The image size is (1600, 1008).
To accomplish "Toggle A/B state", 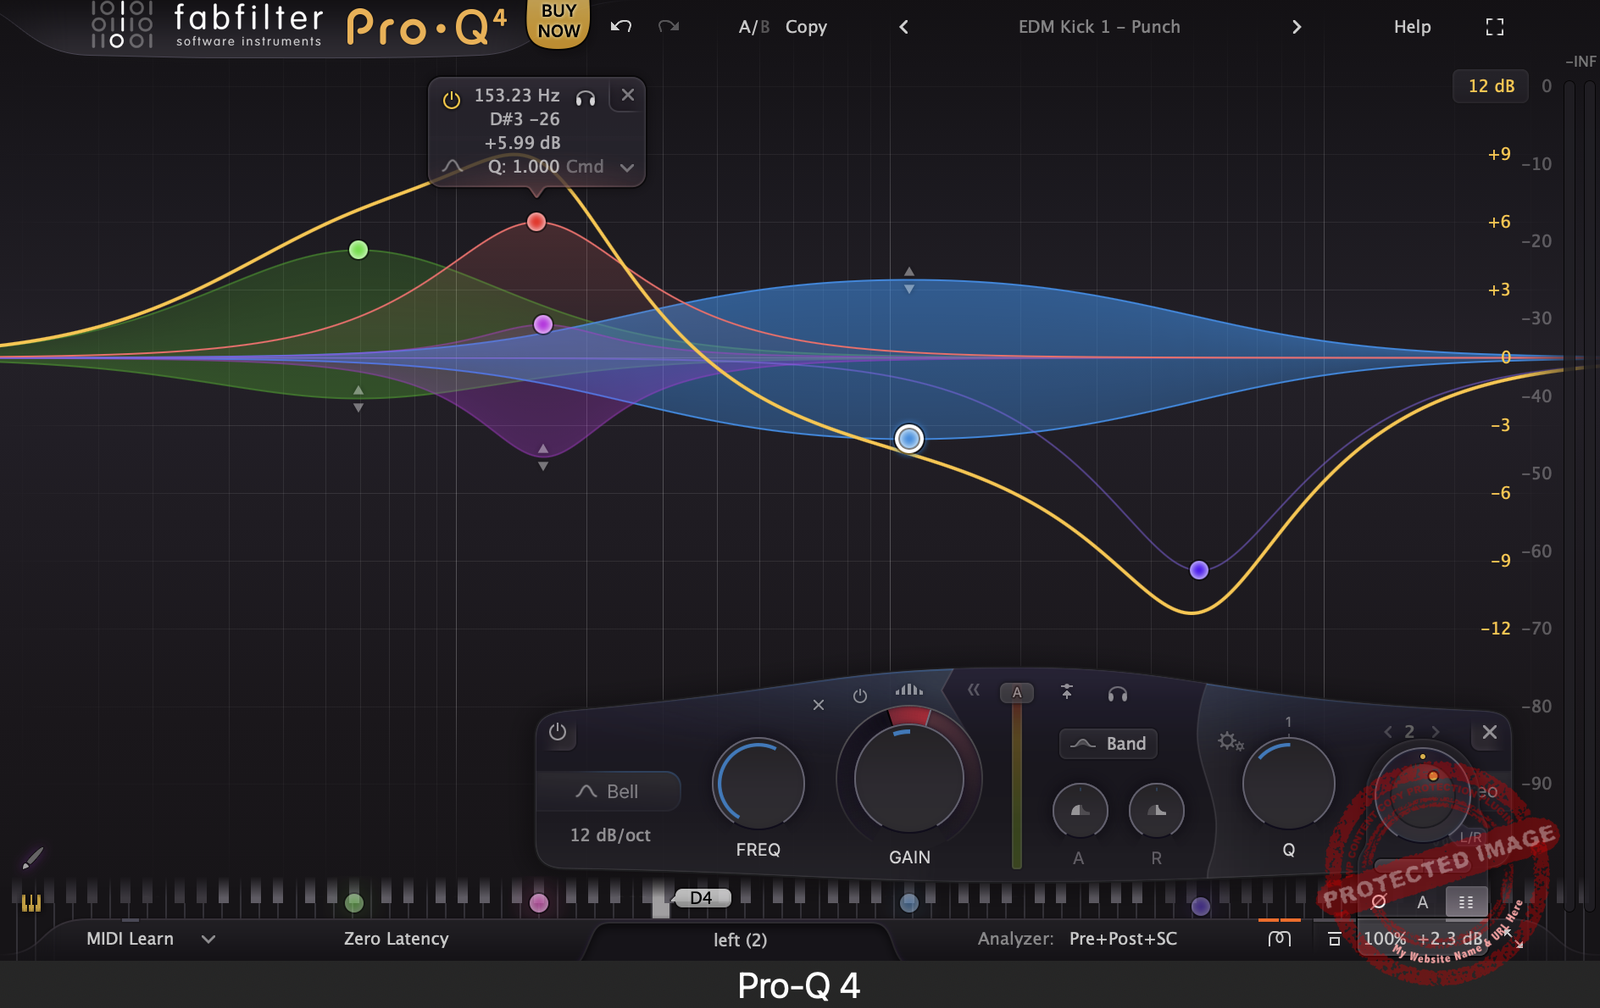I will pyautogui.click(x=754, y=27).
